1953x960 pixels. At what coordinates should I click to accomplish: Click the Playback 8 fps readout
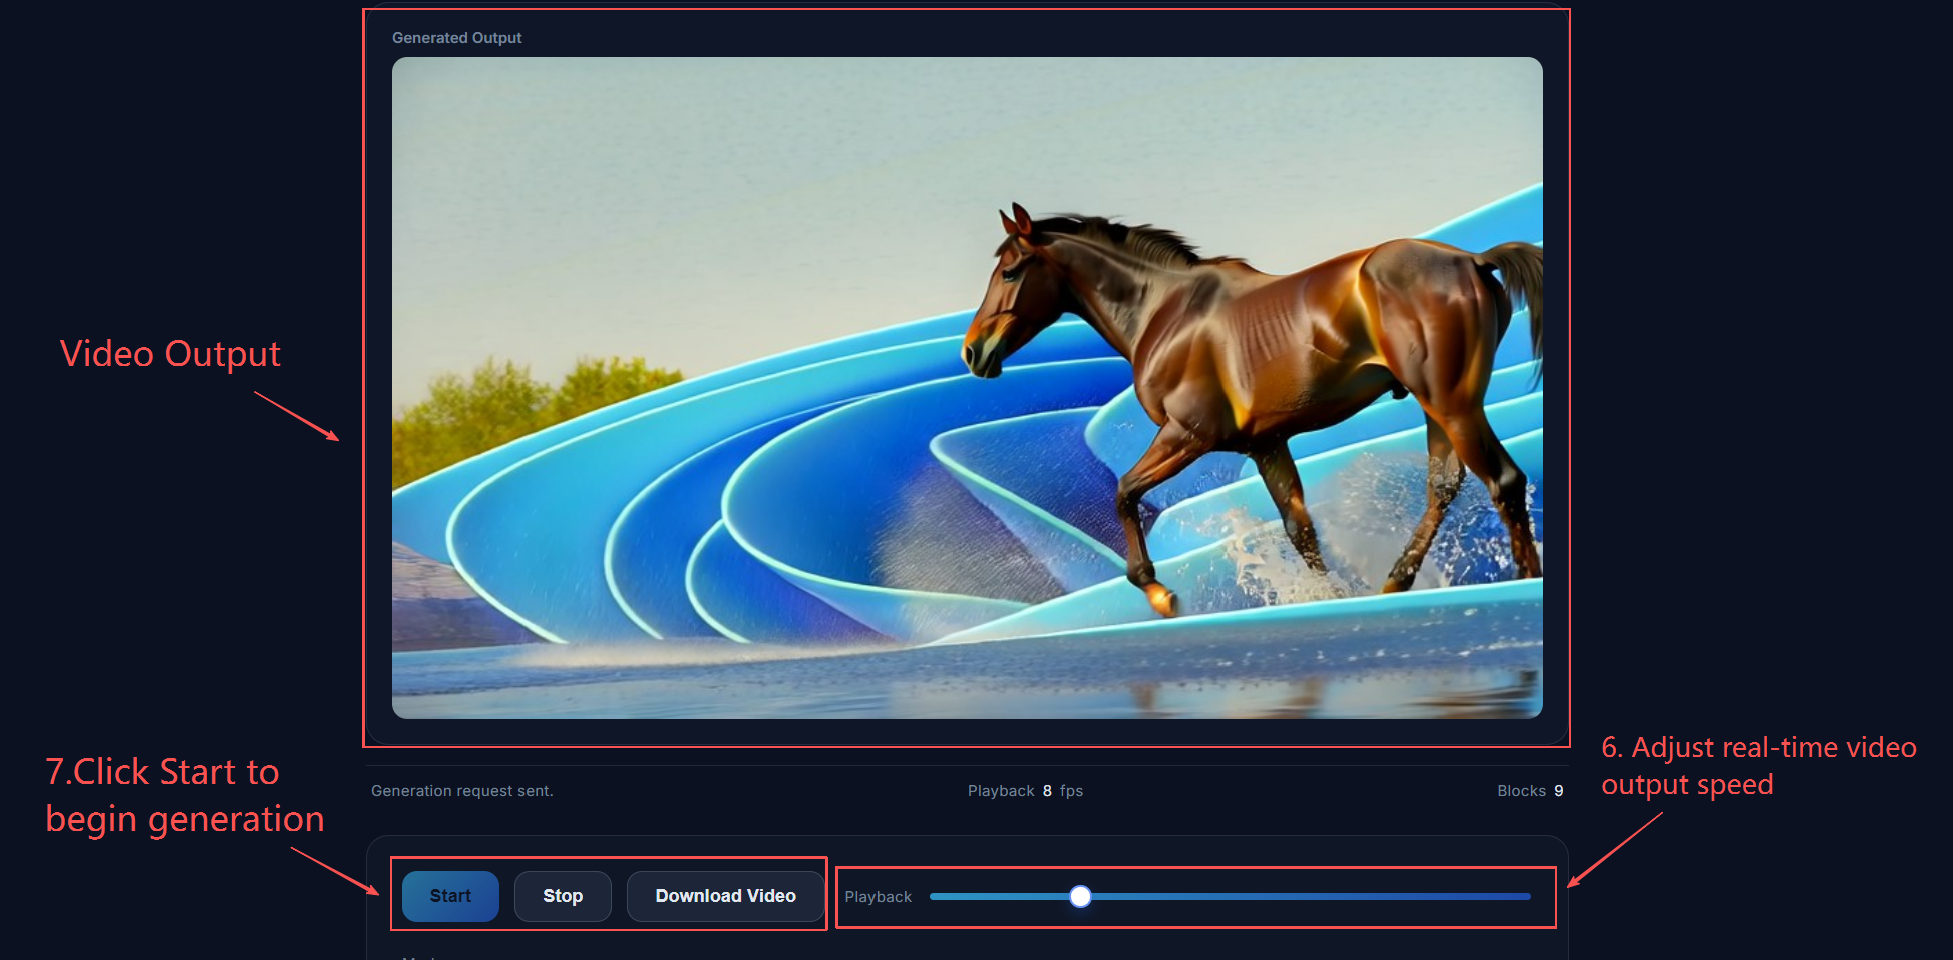tap(1025, 791)
